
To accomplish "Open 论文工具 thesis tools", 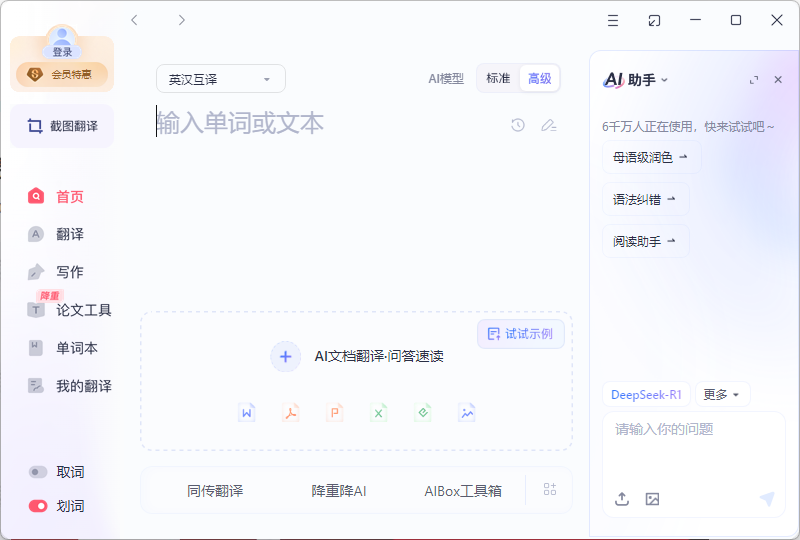I will pos(69,310).
